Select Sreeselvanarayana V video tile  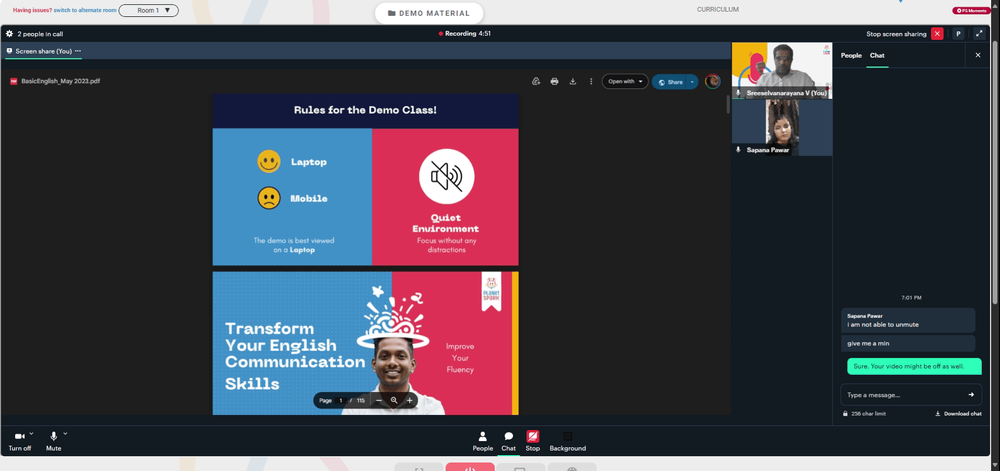(x=782, y=70)
